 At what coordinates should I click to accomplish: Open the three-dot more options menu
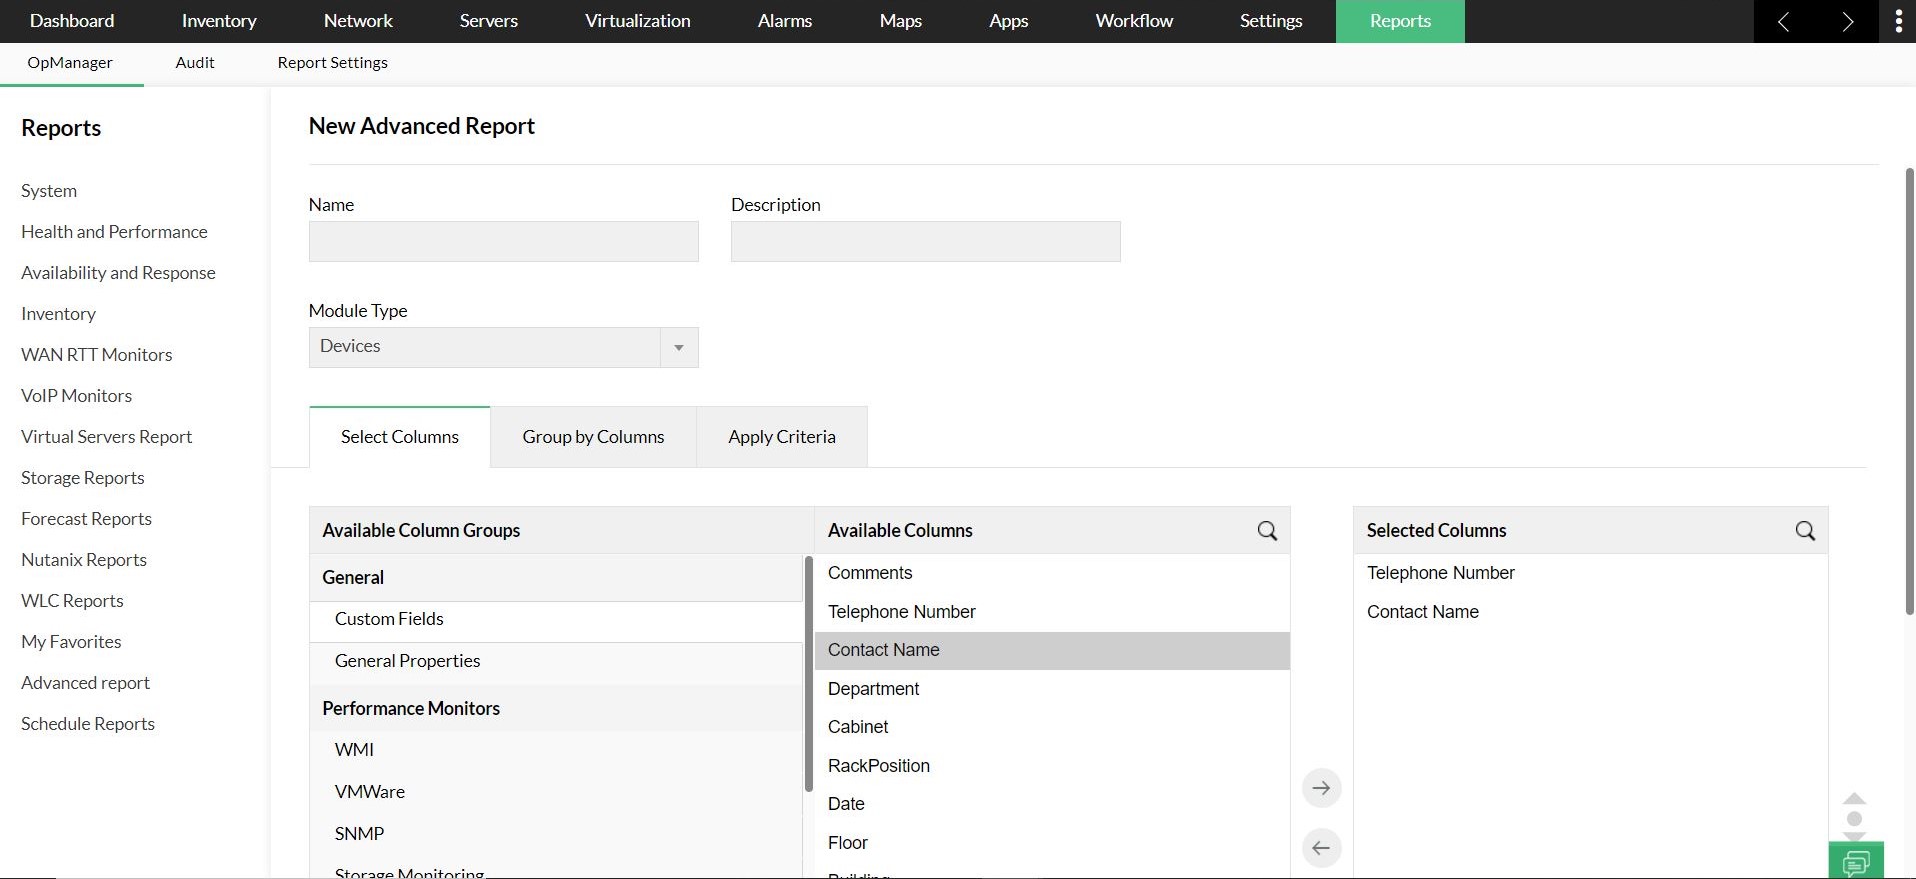[x=1898, y=21]
